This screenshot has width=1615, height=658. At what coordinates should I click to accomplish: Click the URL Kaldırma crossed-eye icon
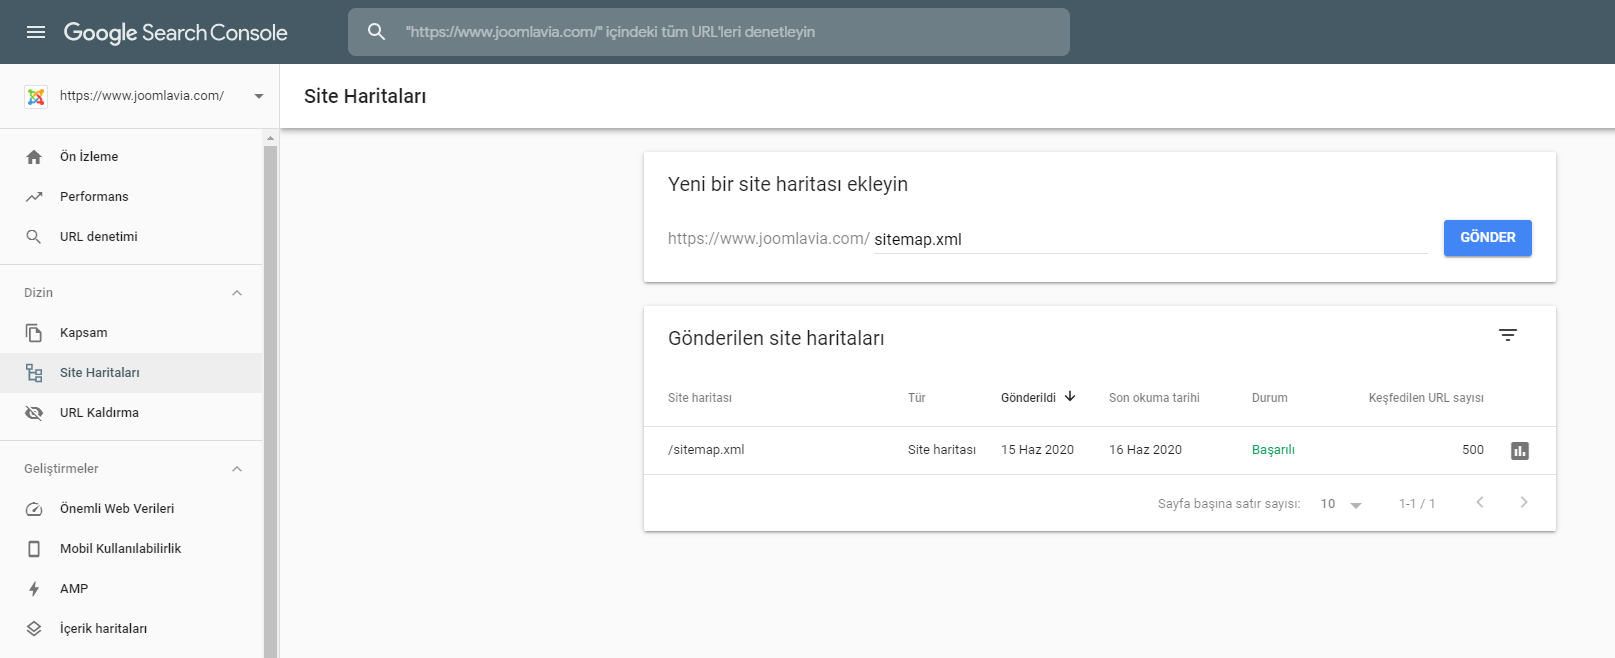(x=34, y=413)
